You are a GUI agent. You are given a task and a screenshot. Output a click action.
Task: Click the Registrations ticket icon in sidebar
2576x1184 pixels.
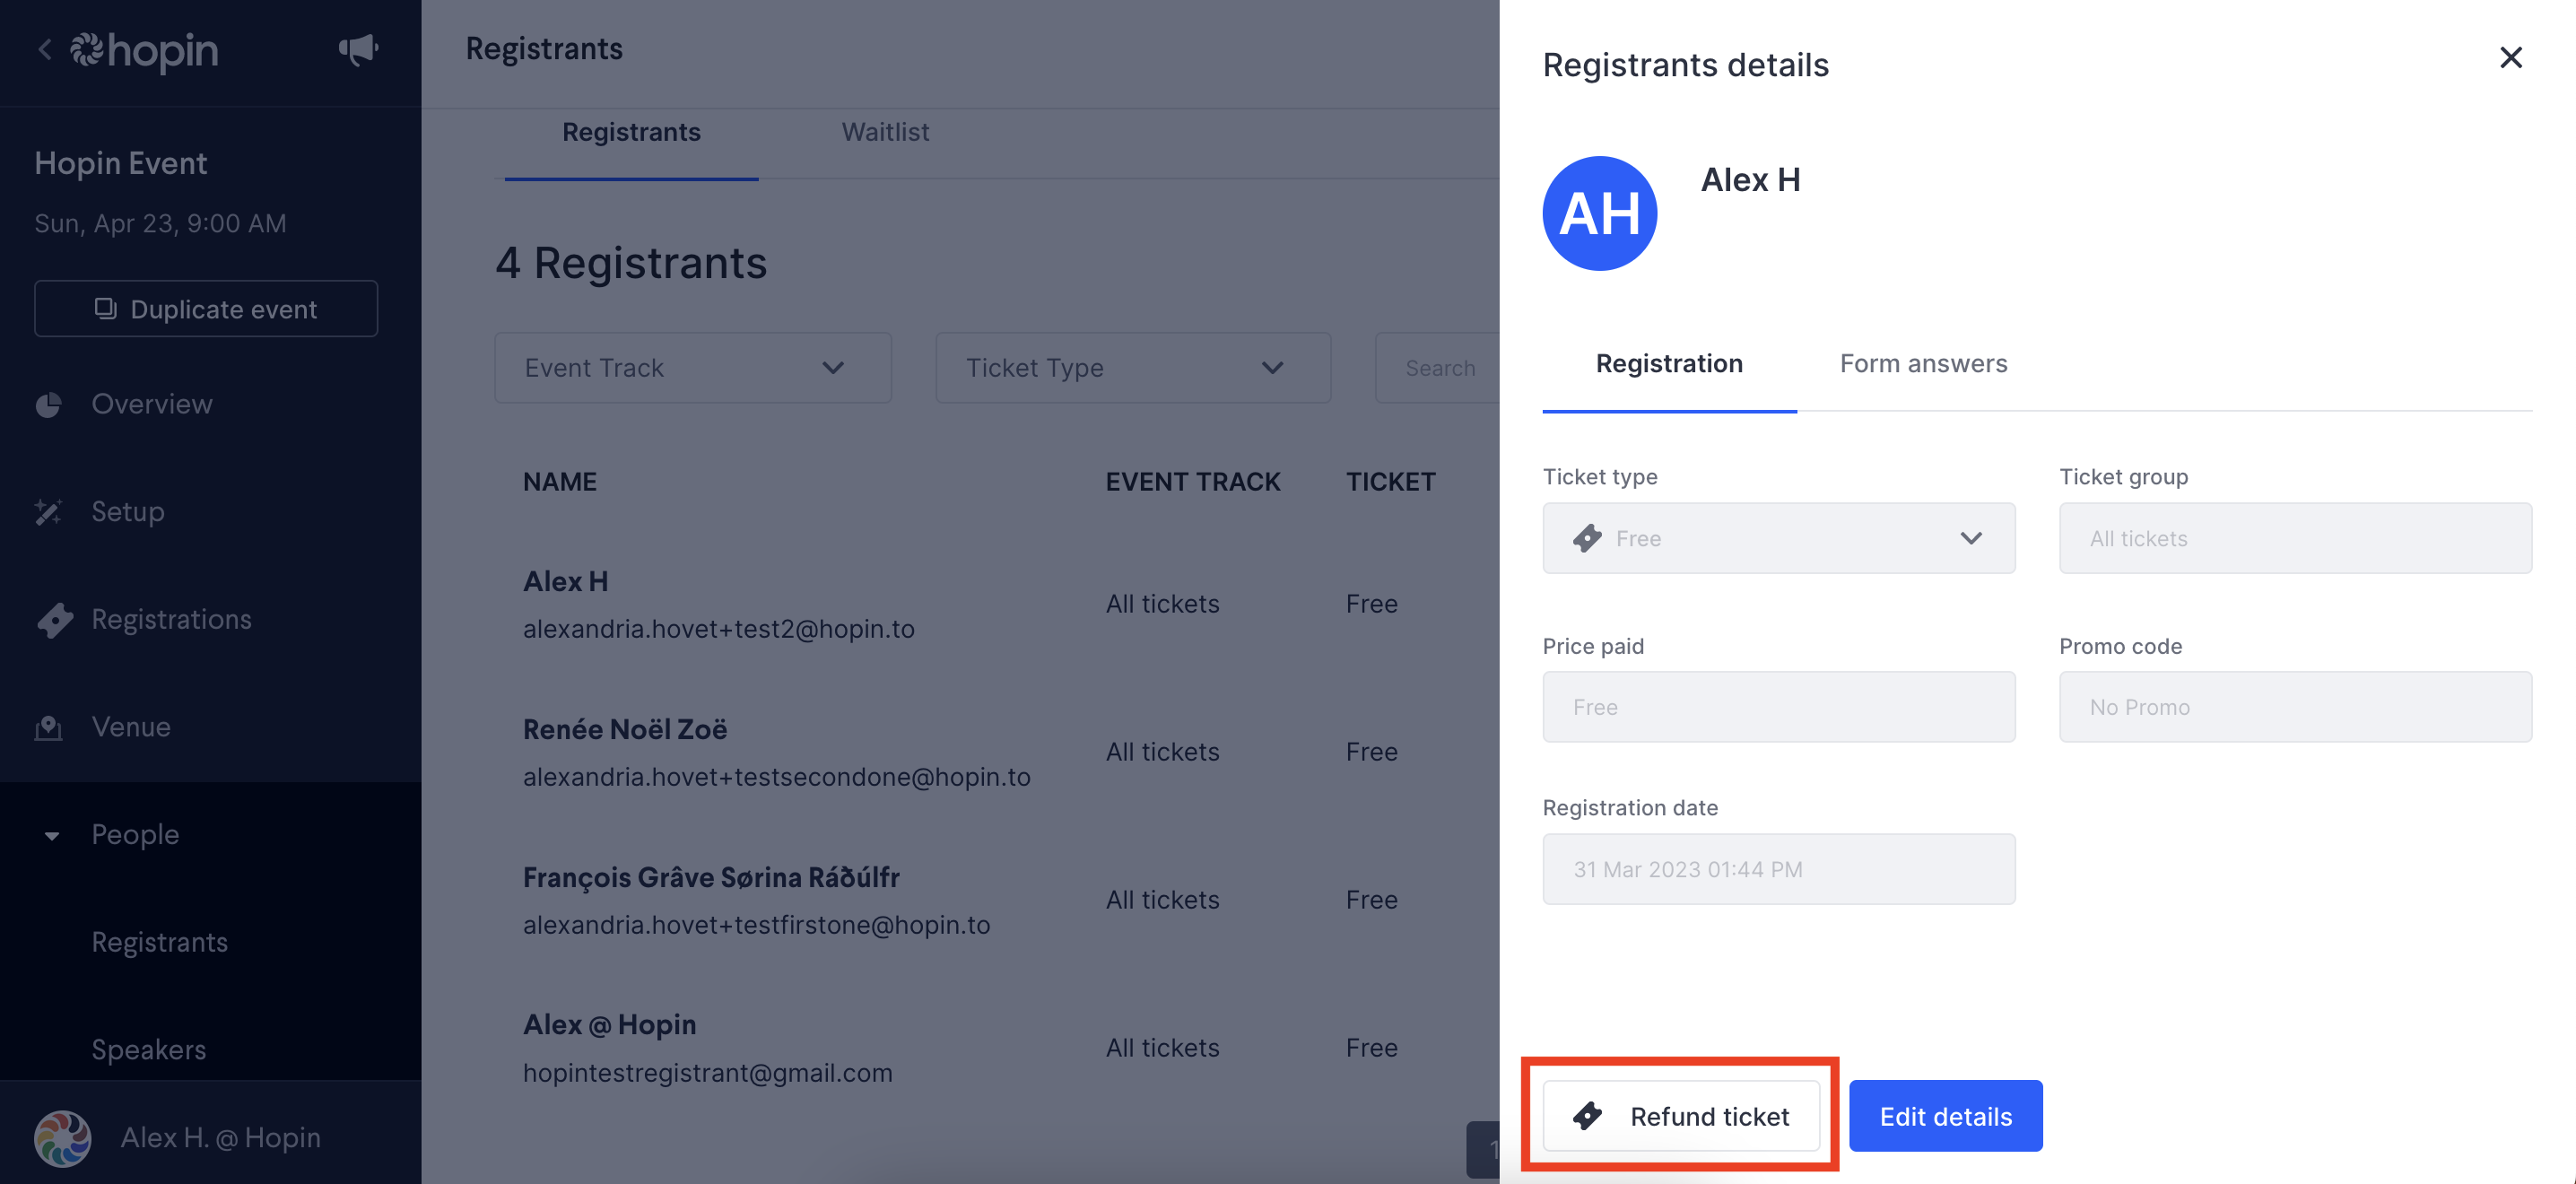tap(55, 620)
